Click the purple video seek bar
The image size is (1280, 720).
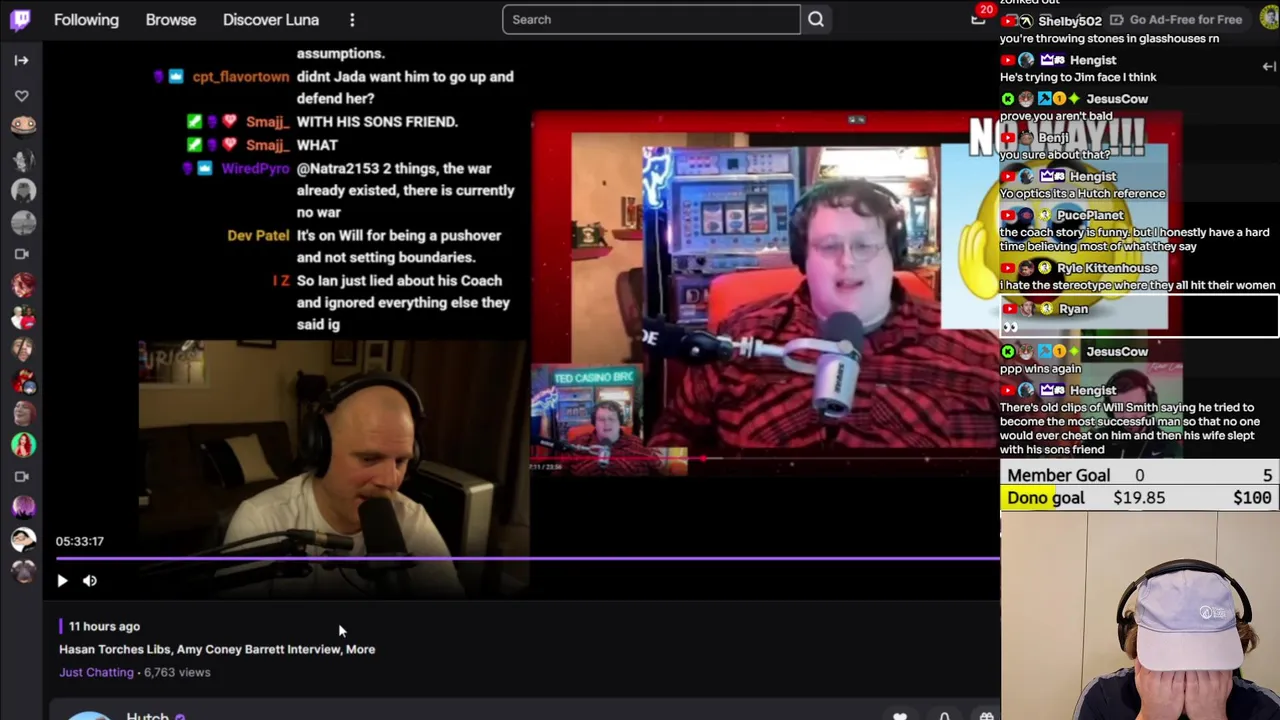tap(527, 559)
